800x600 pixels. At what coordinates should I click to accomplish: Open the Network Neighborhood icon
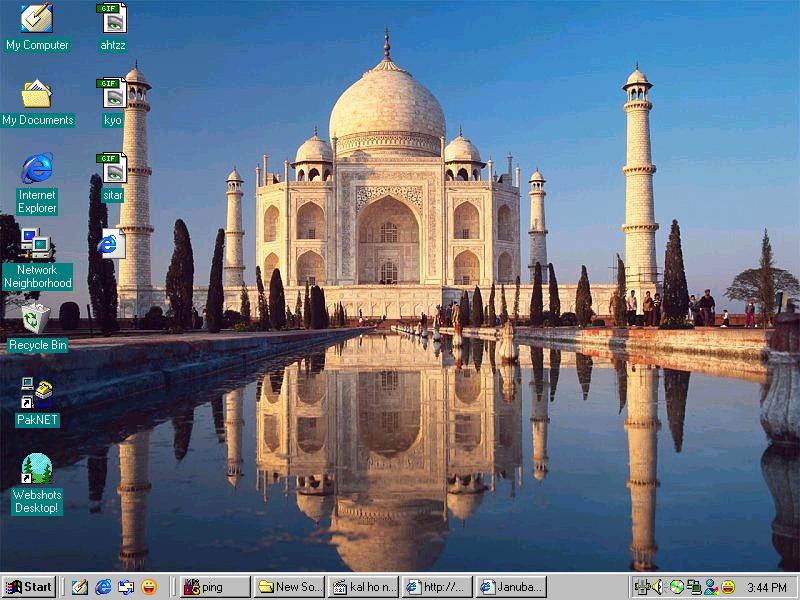point(37,259)
